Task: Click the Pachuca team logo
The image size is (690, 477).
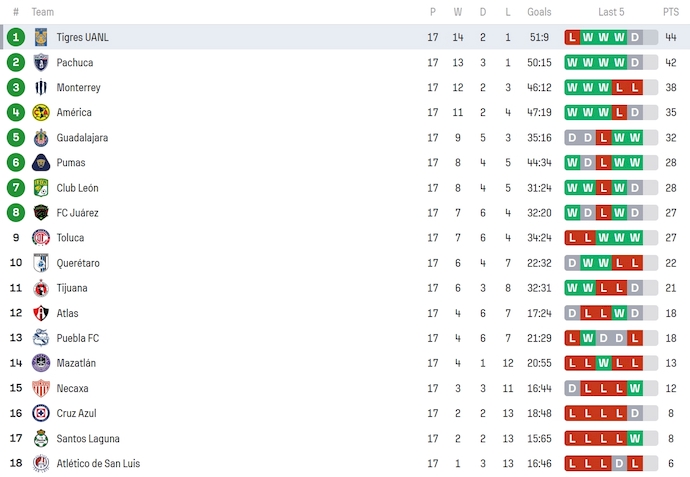Action: click(41, 62)
